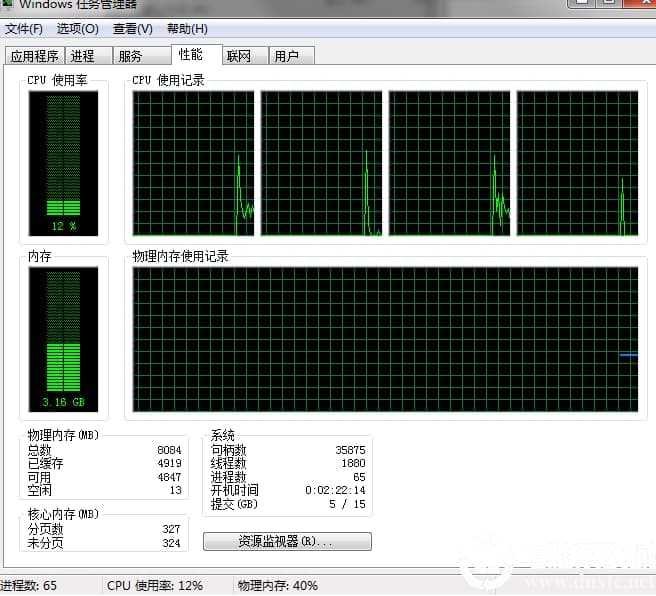Viewport: 656px width, 596px height.
Task: Click the 开机时间 value 0:02:22:14
Action: [335, 491]
